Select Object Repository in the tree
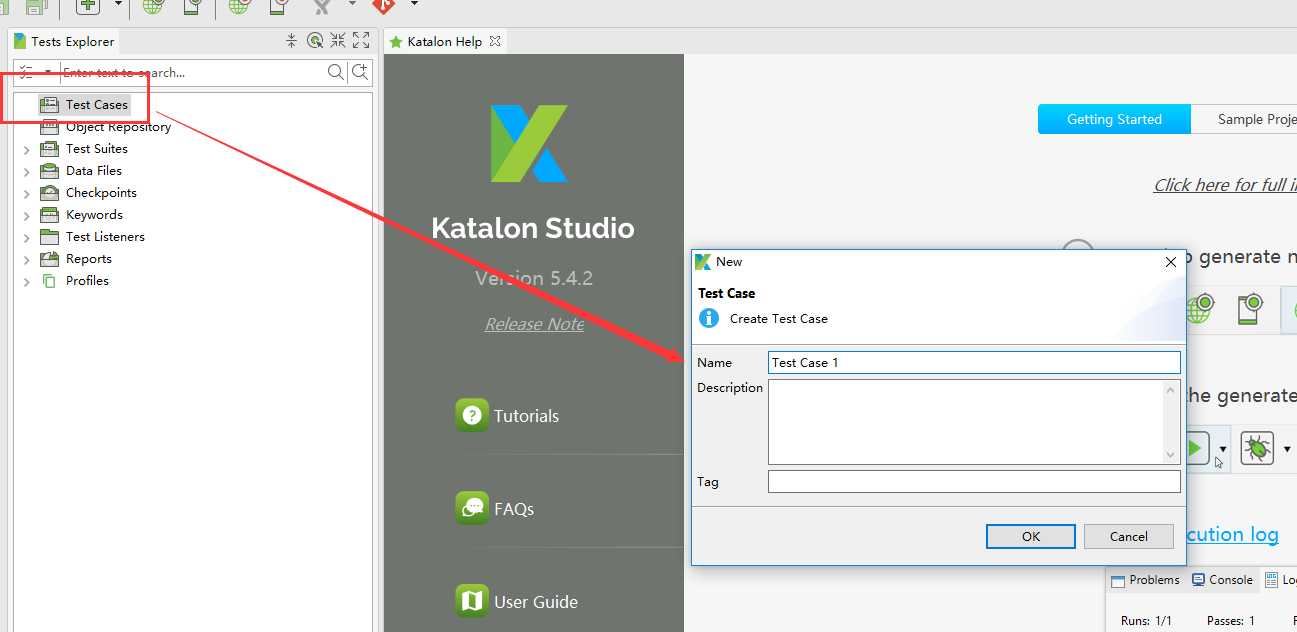The height and width of the screenshot is (632, 1297). [x=105, y=127]
